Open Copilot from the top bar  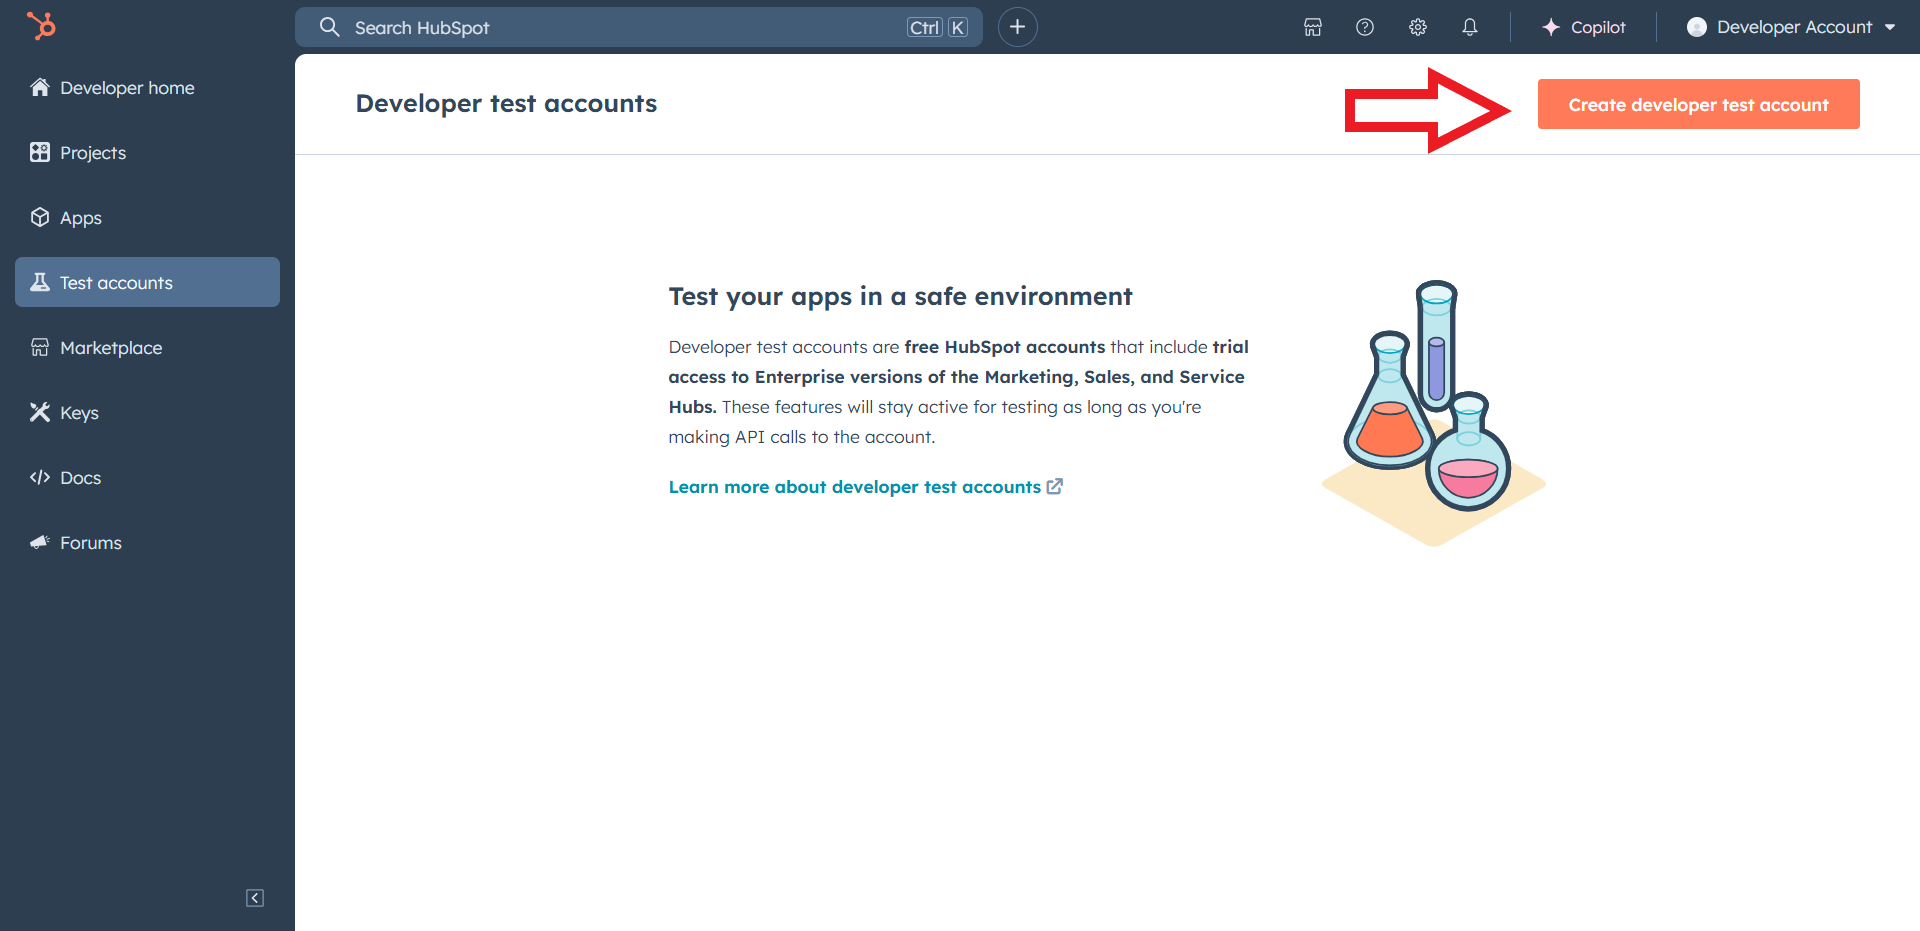pos(1583,27)
